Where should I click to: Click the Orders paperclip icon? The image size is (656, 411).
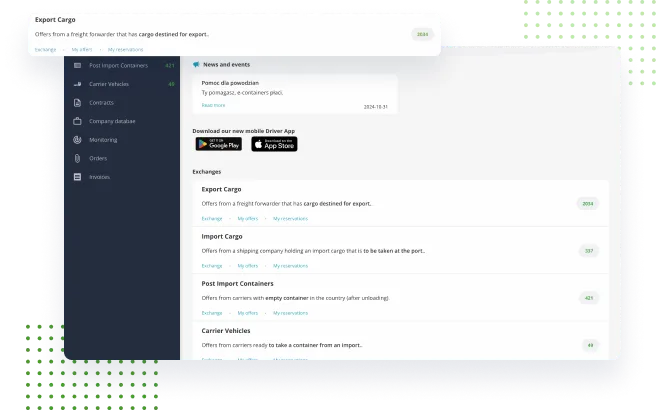pos(77,158)
